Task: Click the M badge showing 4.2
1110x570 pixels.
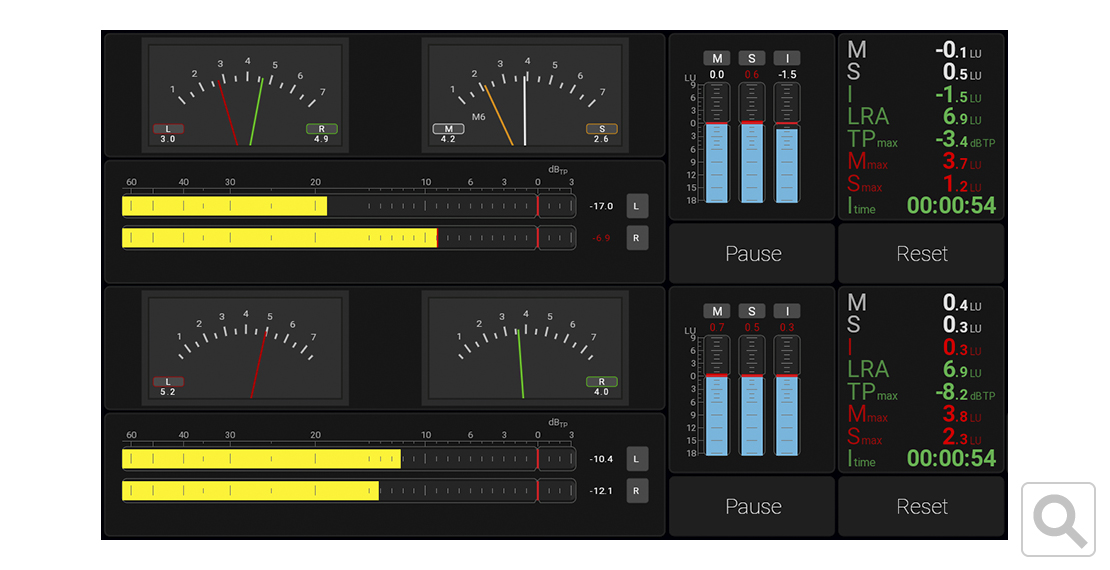Action: tap(448, 129)
